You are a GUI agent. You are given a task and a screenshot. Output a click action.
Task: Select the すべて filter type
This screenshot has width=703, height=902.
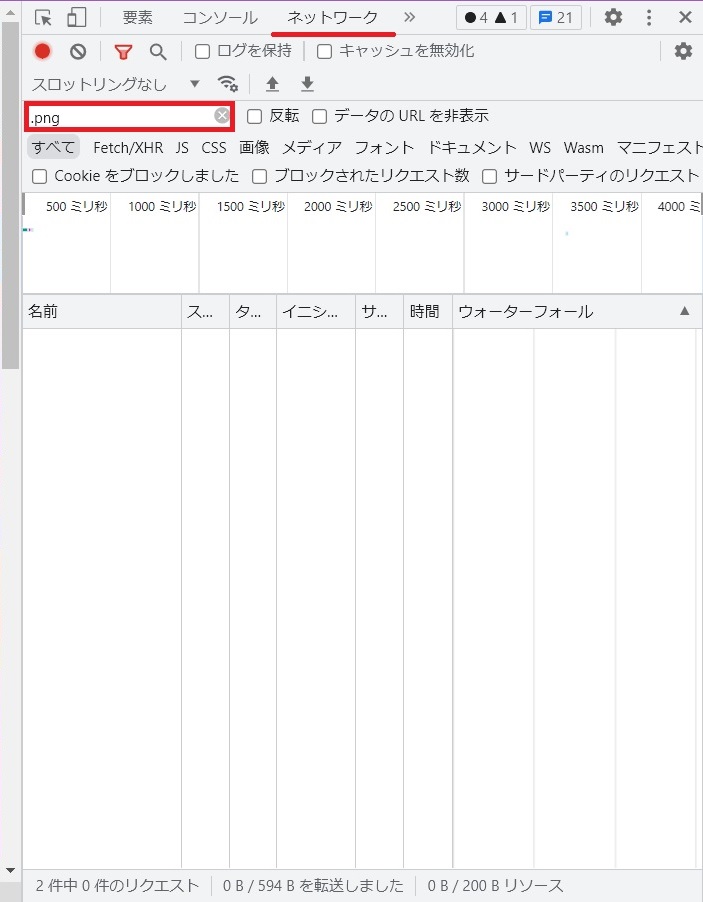(54, 147)
